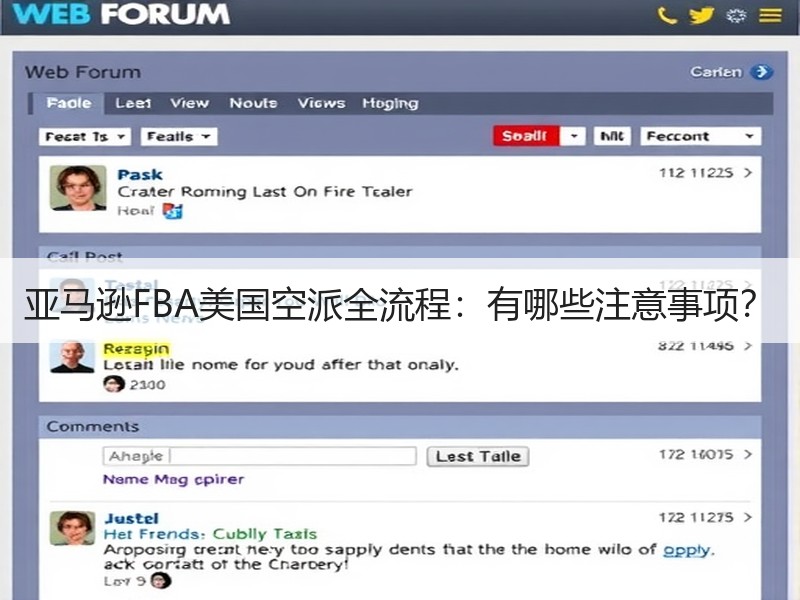Click the Ahaple comment input field
800x600 pixels.
pyautogui.click(x=260, y=456)
